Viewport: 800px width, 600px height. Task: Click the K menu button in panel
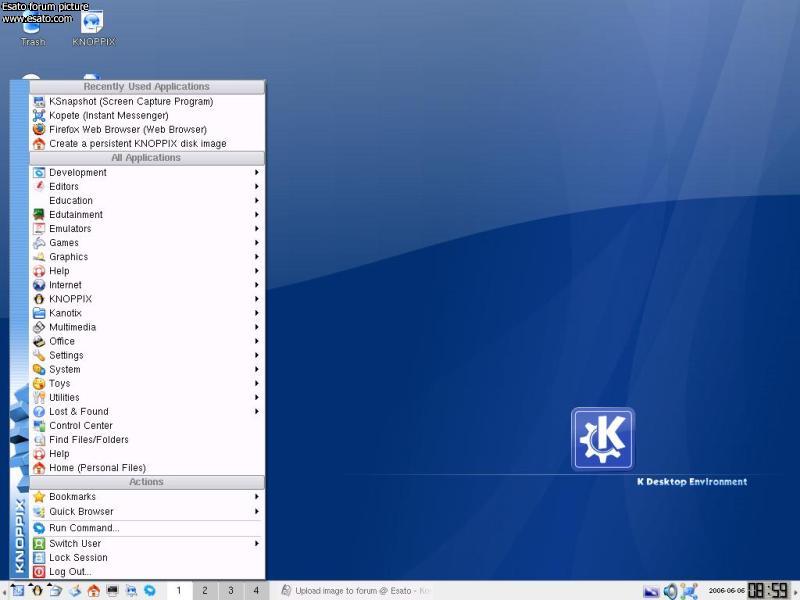coord(17,590)
